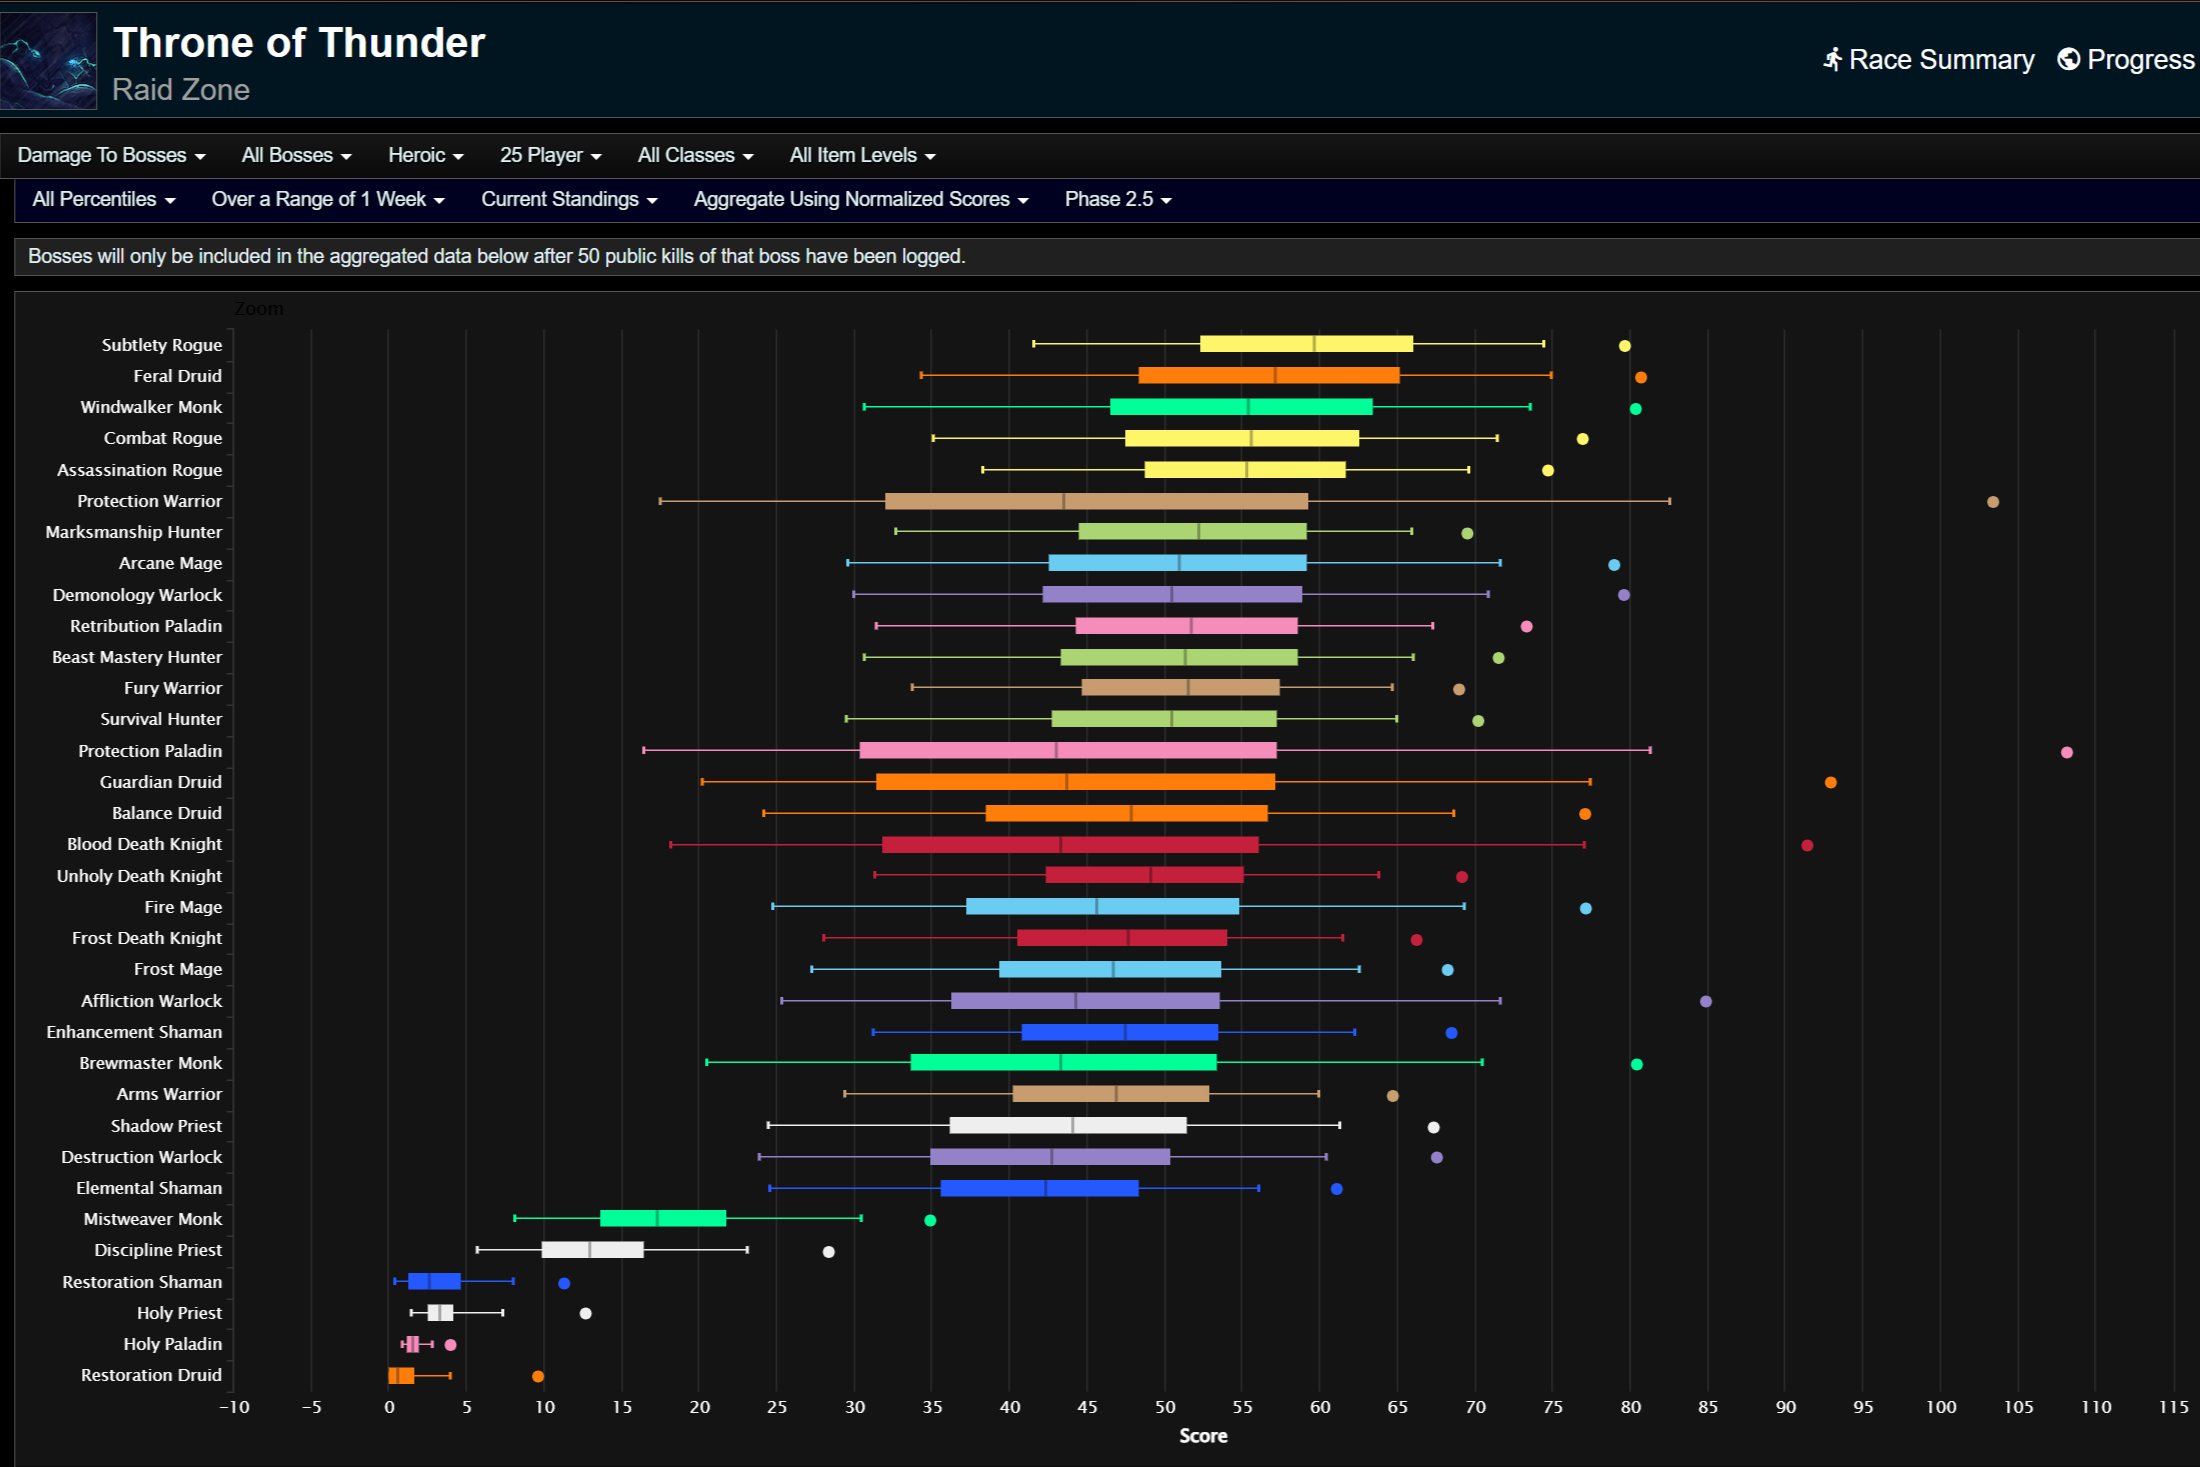Expand Over a Range of 1 Week
This screenshot has height=1467, width=2200.
[x=327, y=199]
